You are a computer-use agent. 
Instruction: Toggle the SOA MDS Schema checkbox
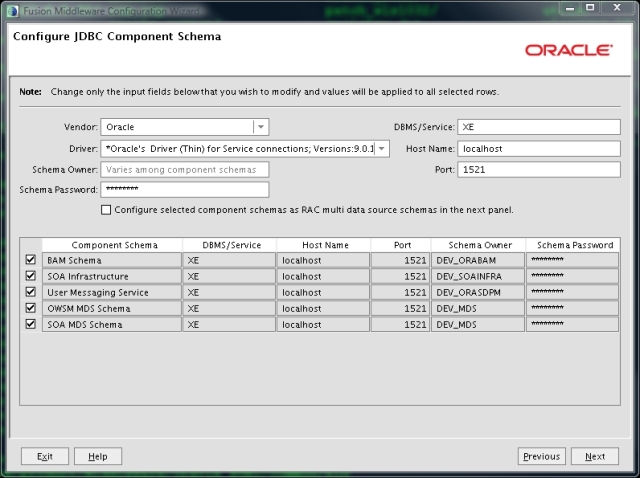(31, 324)
